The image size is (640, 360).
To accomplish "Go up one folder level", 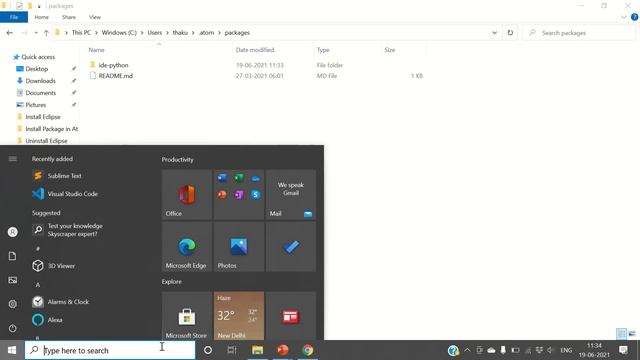I will coord(46,33).
